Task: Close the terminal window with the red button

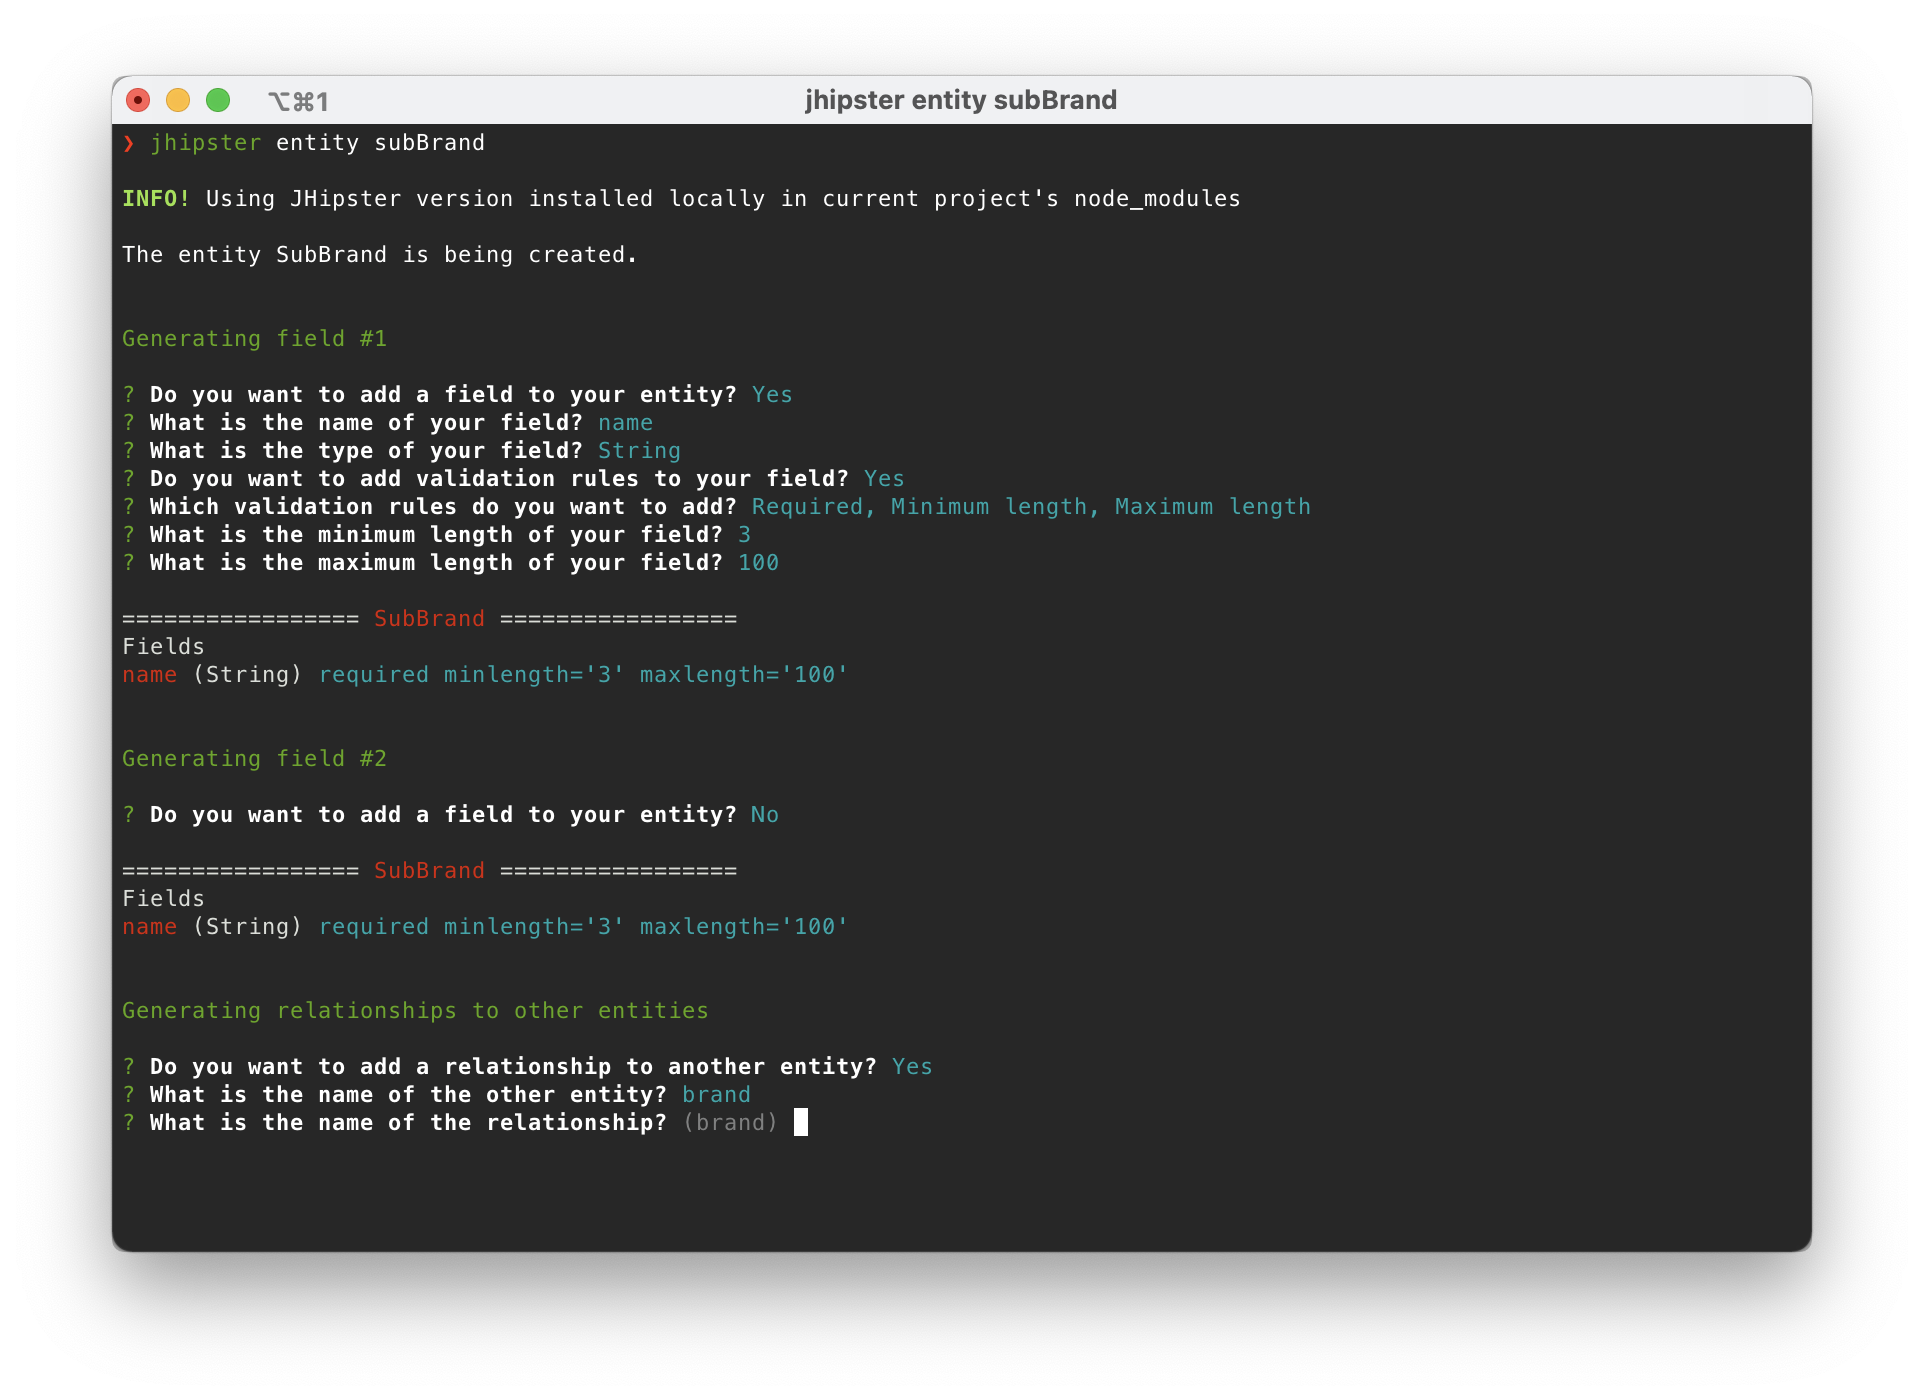Action: click(138, 100)
